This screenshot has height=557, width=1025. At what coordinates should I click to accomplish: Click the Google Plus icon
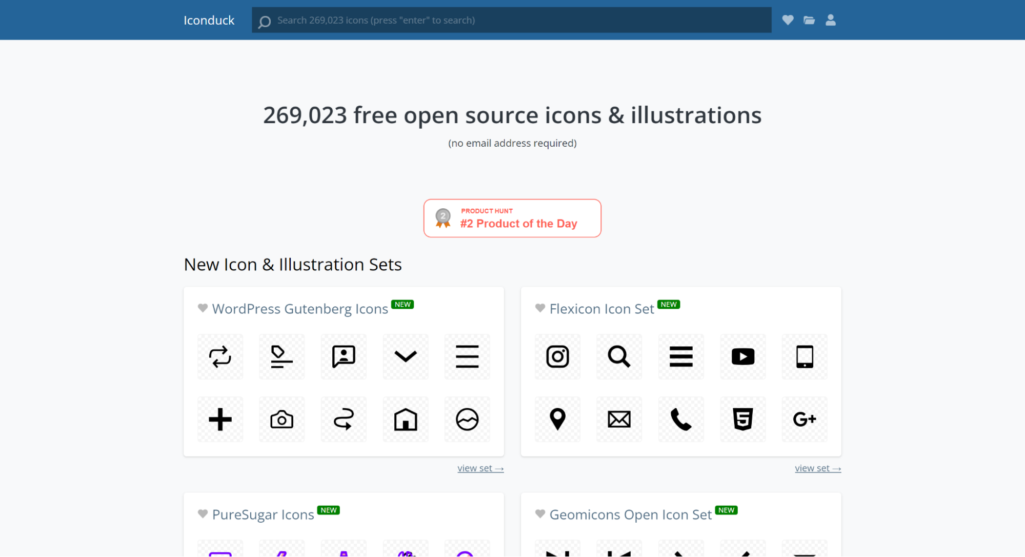804,419
